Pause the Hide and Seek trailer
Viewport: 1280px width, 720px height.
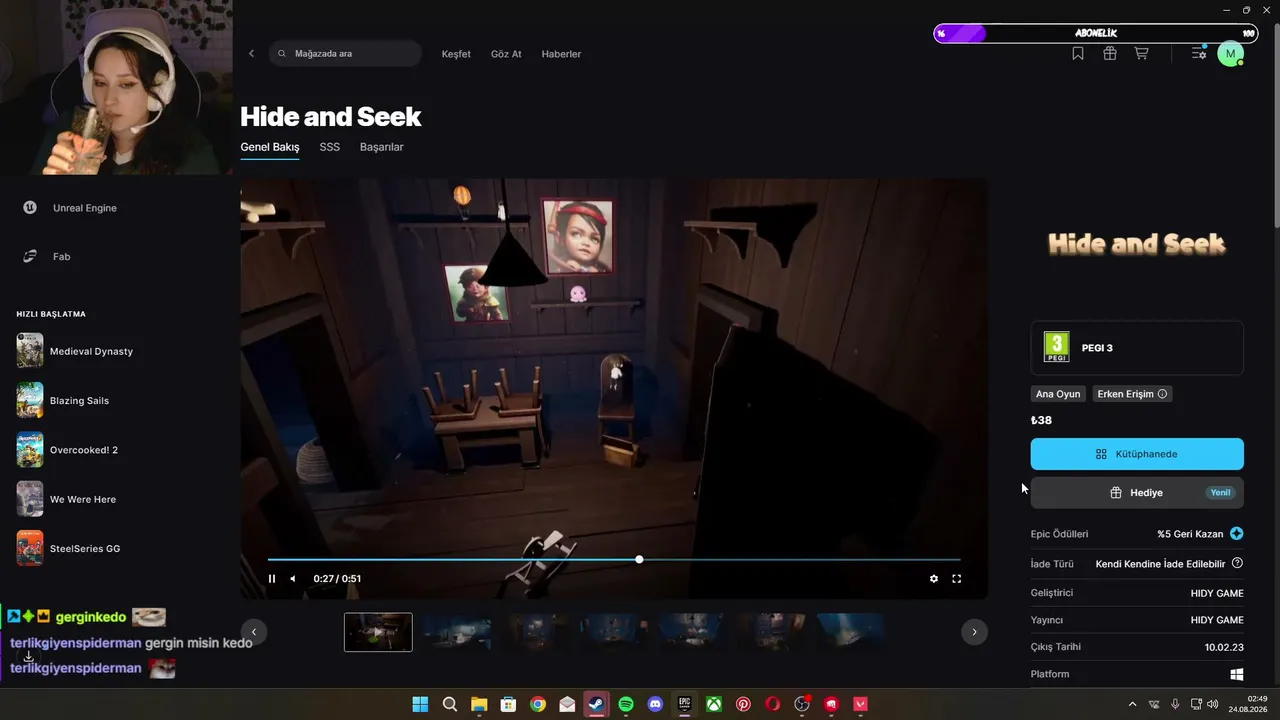pyautogui.click(x=272, y=579)
